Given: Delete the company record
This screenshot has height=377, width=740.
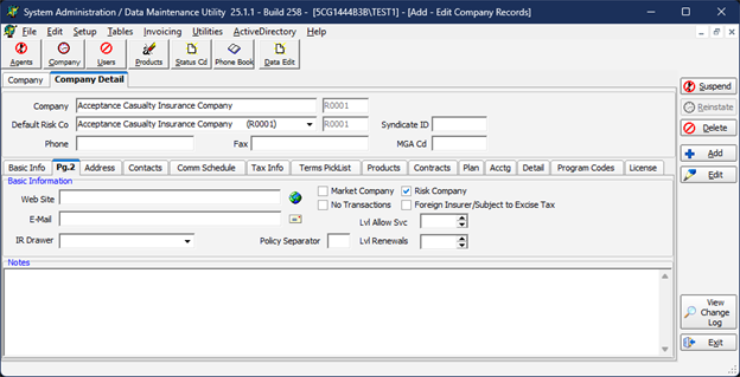Looking at the screenshot, I should (708, 128).
